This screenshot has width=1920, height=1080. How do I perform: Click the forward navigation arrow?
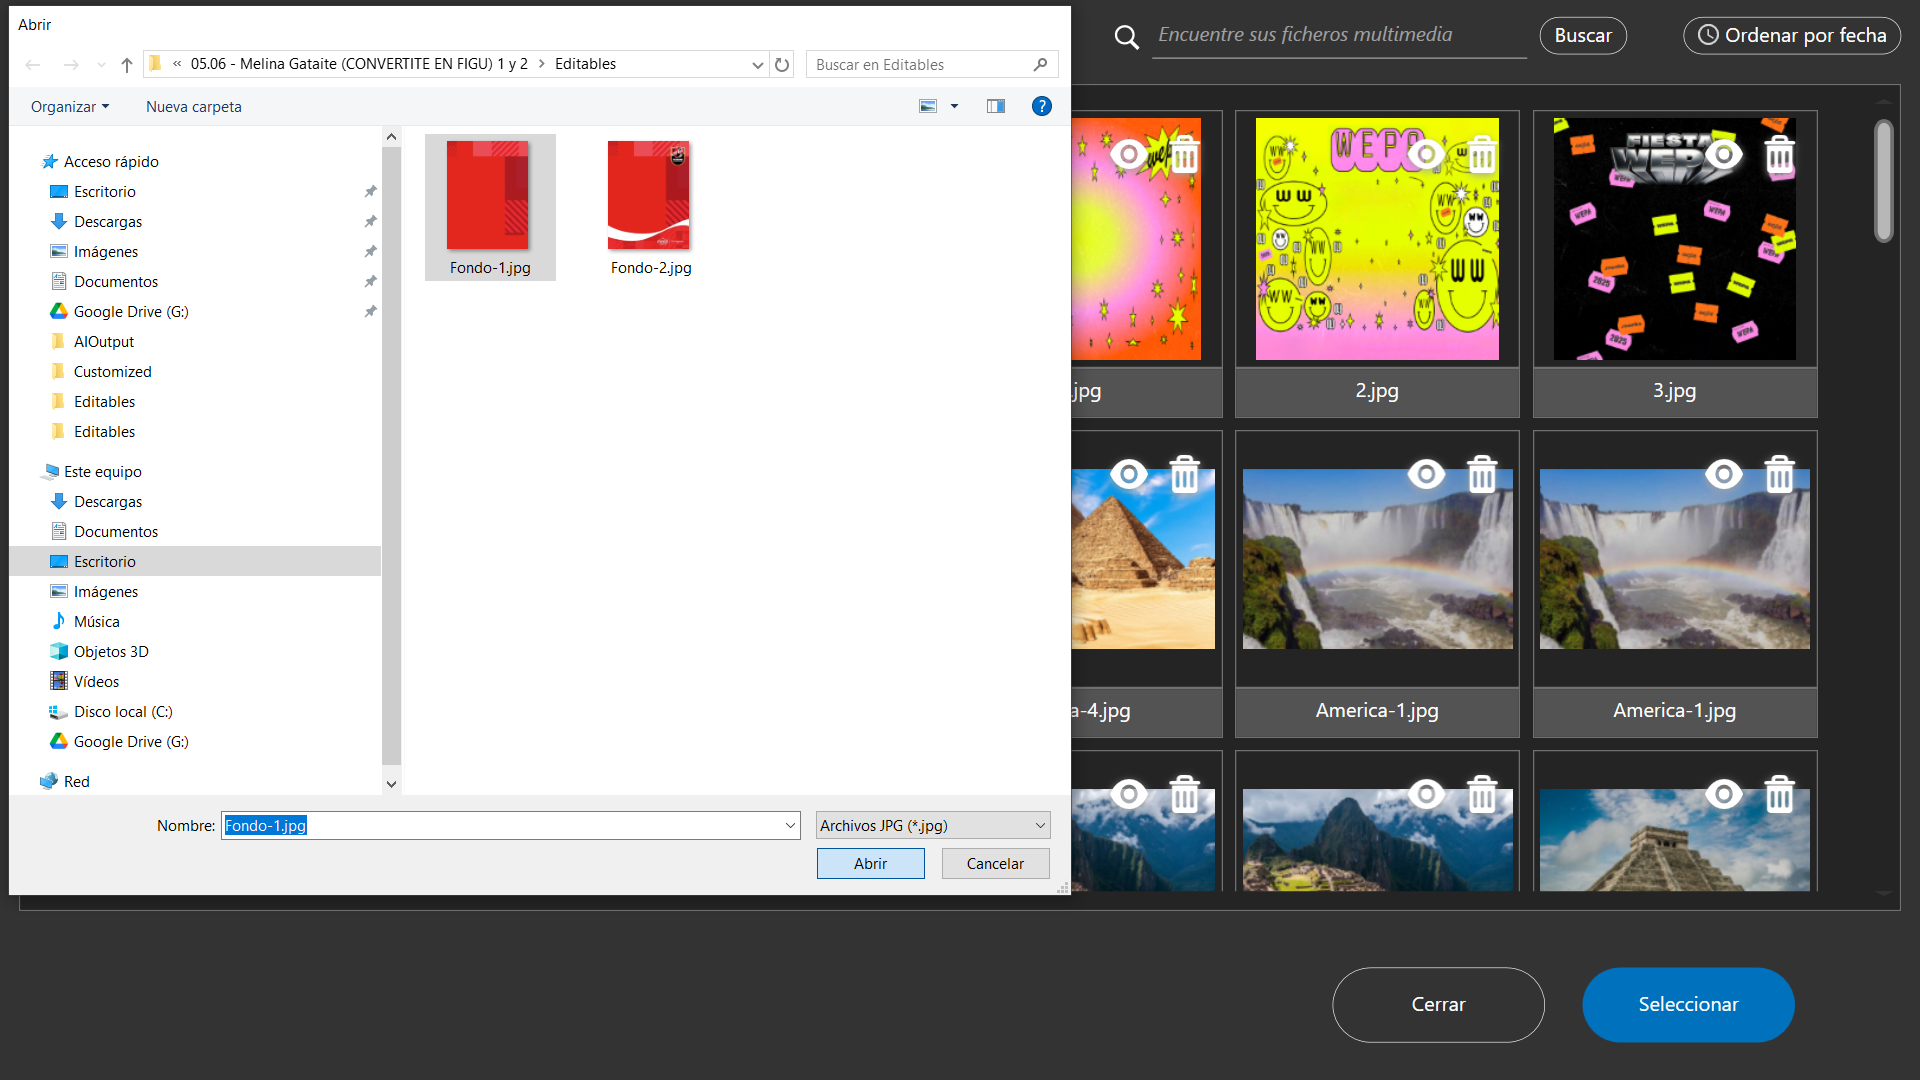point(71,65)
